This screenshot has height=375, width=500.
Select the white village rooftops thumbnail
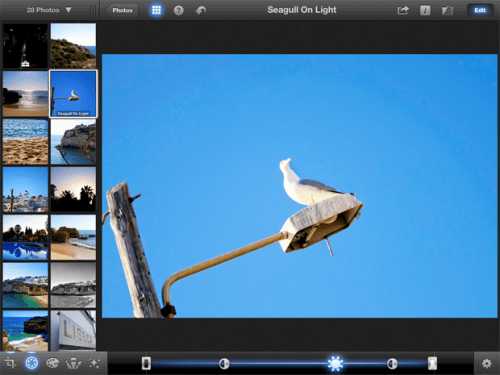(25, 190)
